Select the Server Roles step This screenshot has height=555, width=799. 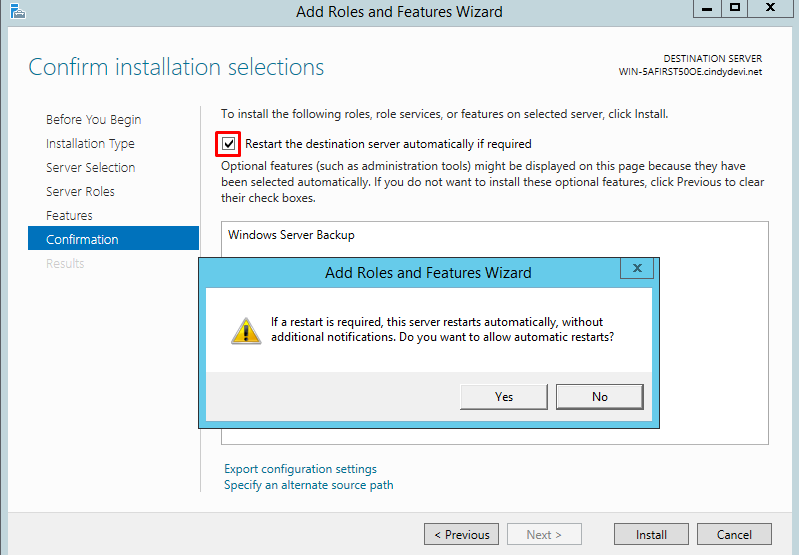tap(80, 192)
